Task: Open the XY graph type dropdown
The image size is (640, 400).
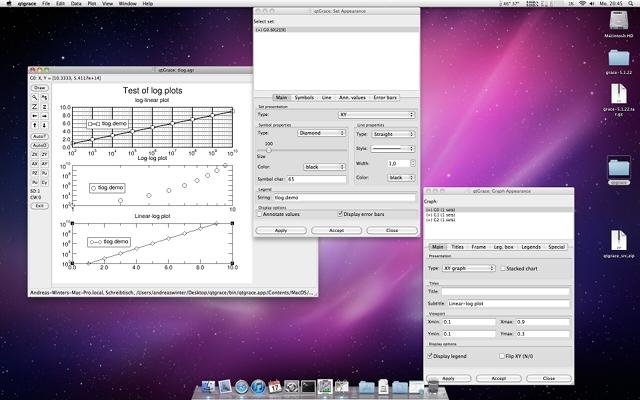Action: tap(469, 269)
